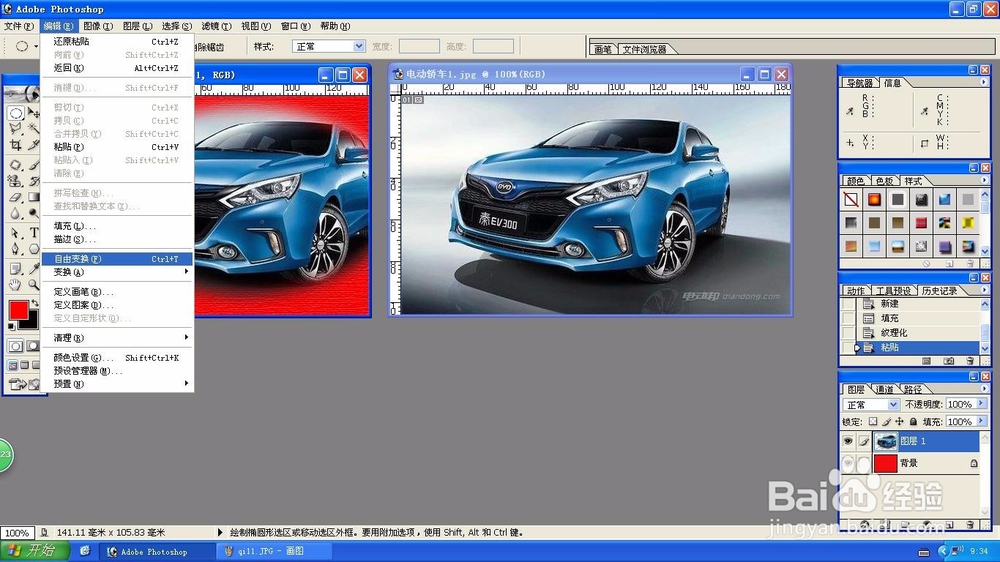Open the 文件浏览器 tab
This screenshot has height=562, width=1000.
[645, 49]
